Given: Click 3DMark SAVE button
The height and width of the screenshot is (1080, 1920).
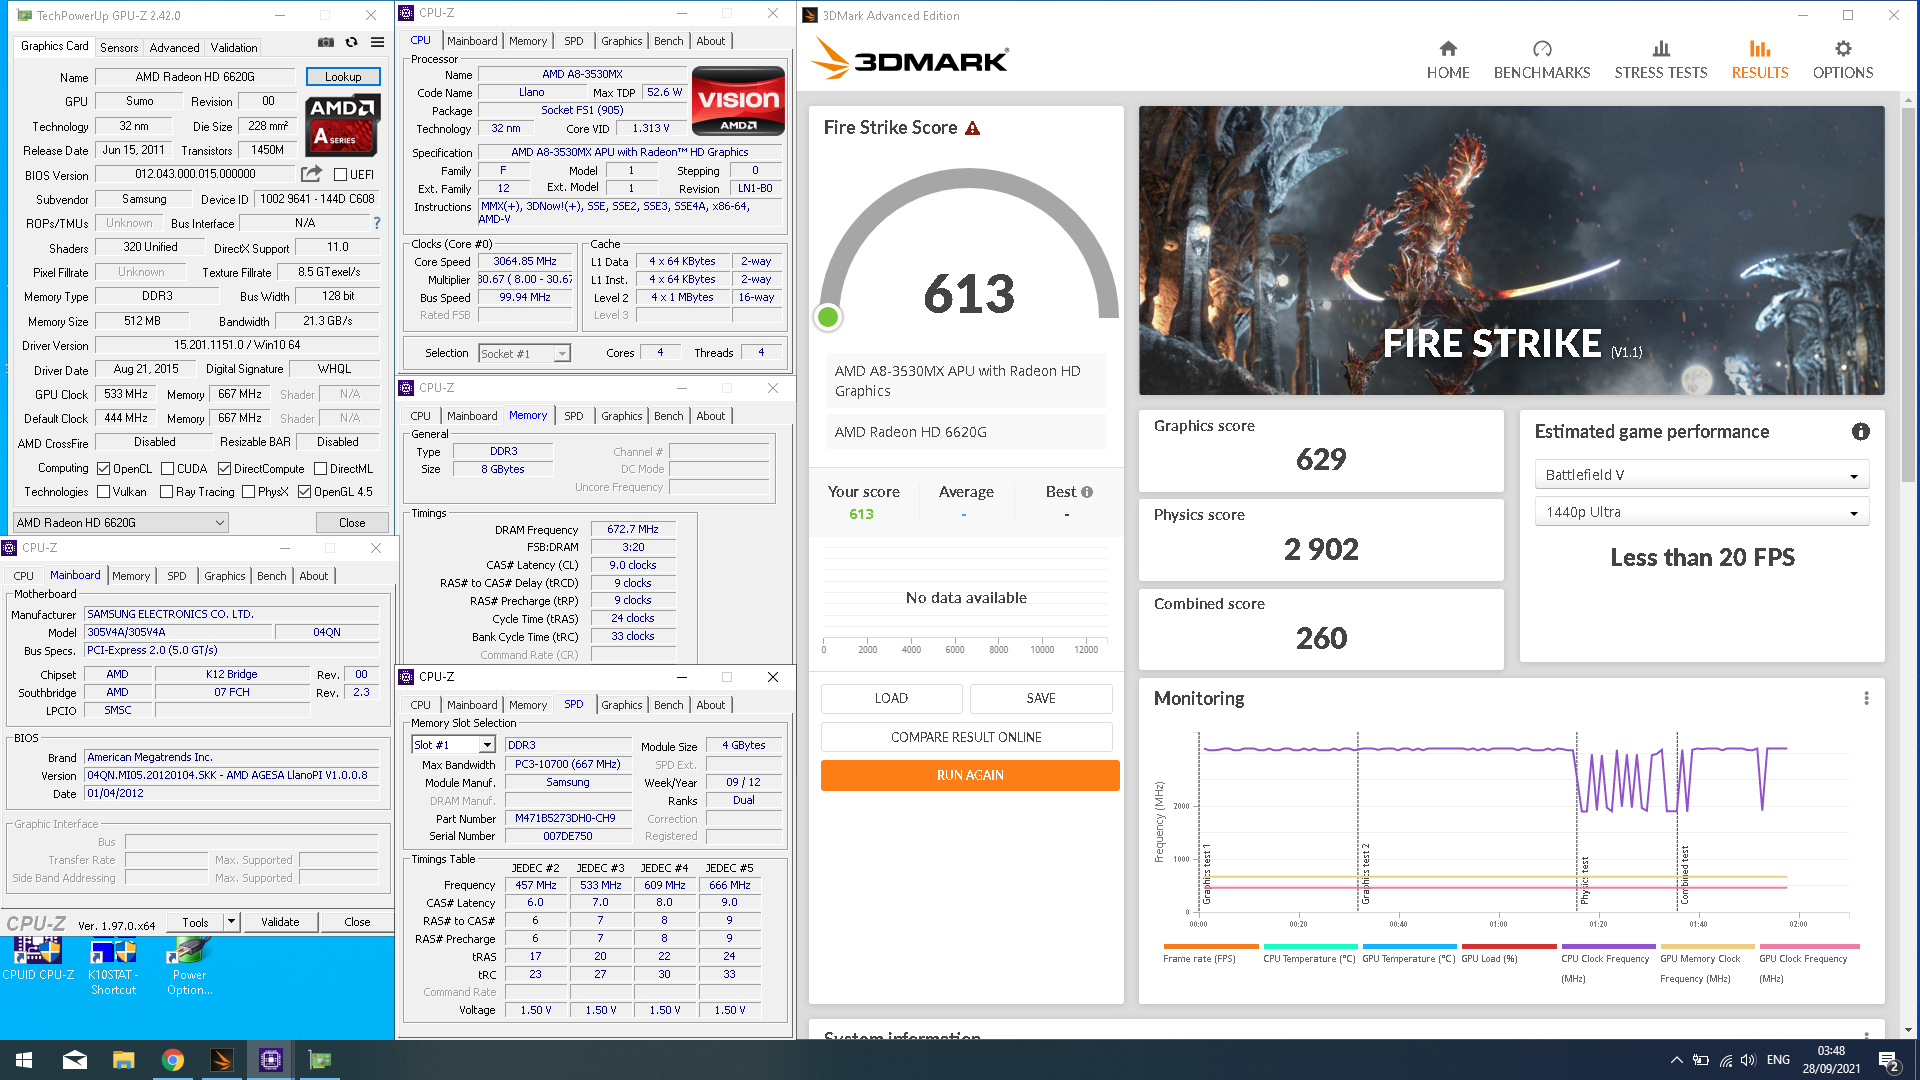Looking at the screenshot, I should 1041,698.
